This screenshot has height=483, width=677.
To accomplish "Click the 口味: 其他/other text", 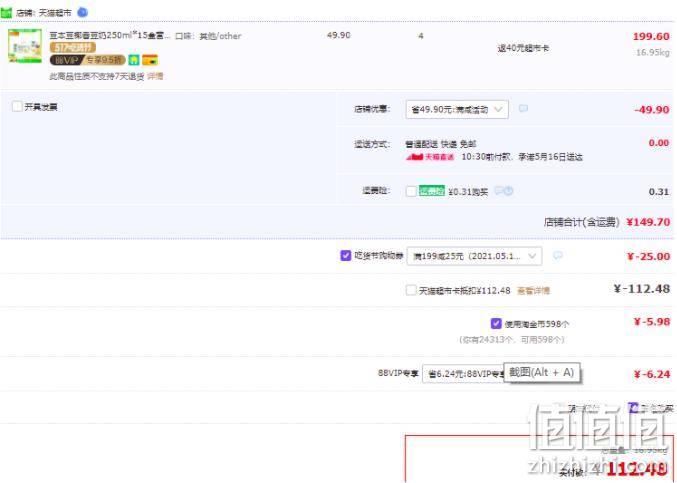I will pos(208,36).
